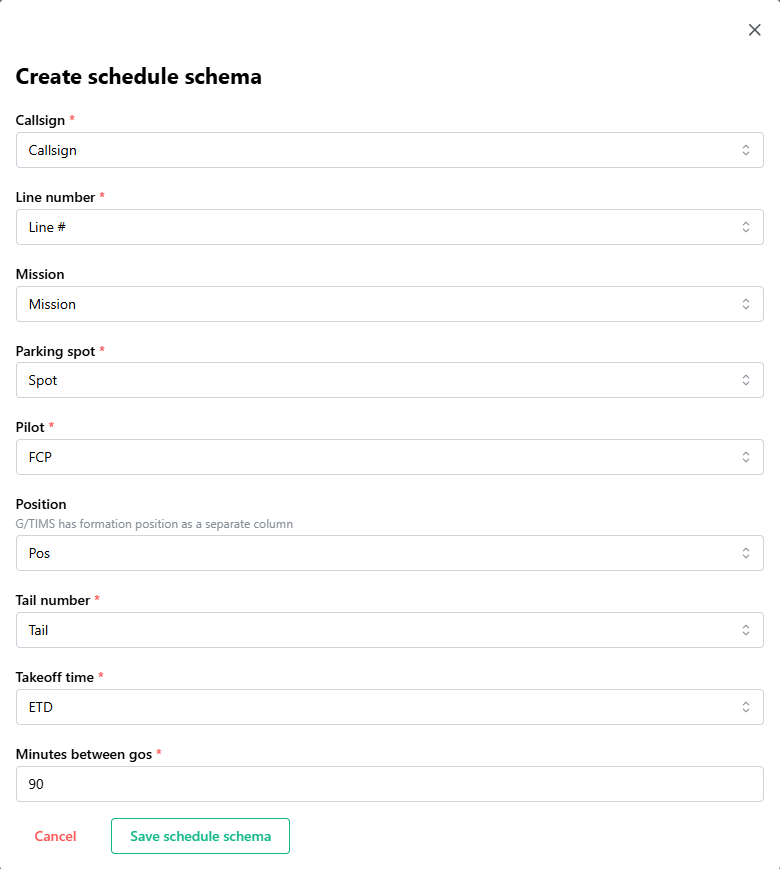780x869 pixels.
Task: Click the Position select chevron icon
Action: [x=745, y=553]
